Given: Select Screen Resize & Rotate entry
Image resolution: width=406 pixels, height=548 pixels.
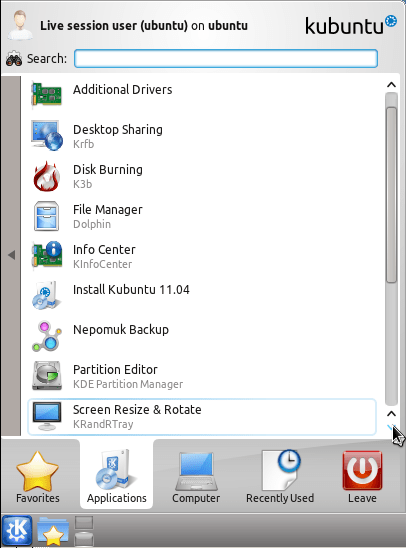Looking at the screenshot, I should point(202,417).
